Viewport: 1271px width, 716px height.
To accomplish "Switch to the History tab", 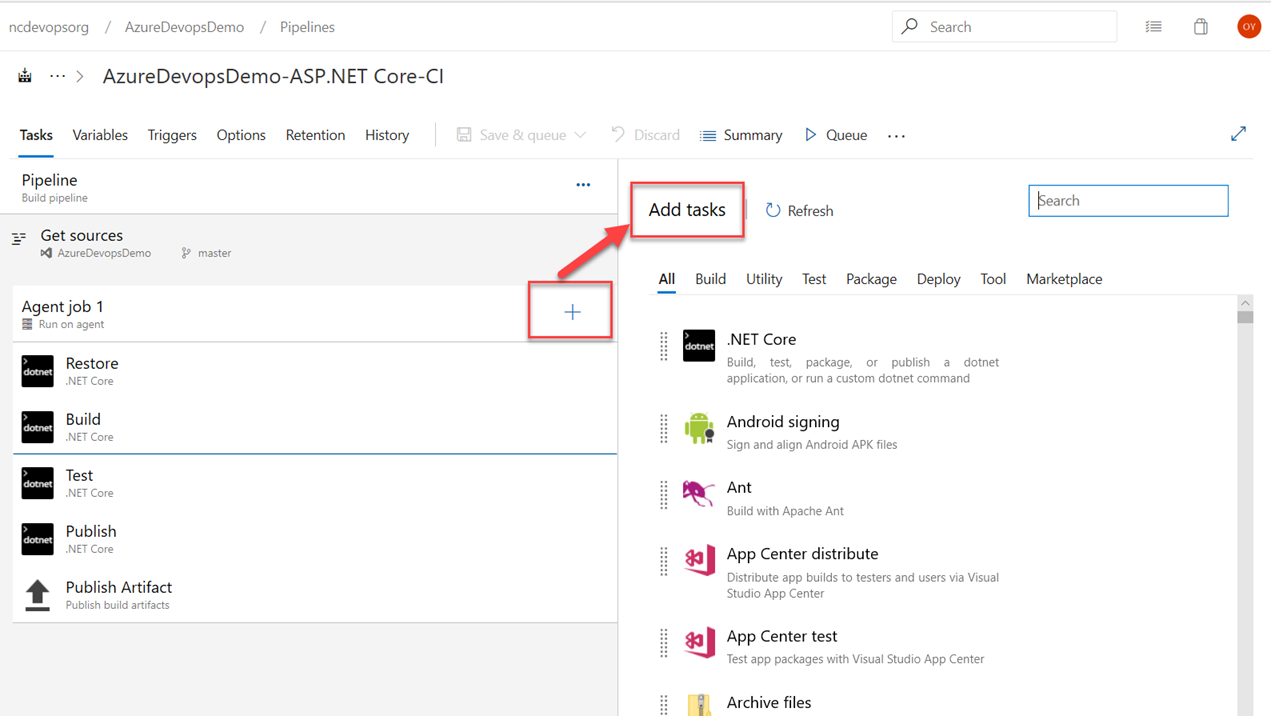I will 387,135.
